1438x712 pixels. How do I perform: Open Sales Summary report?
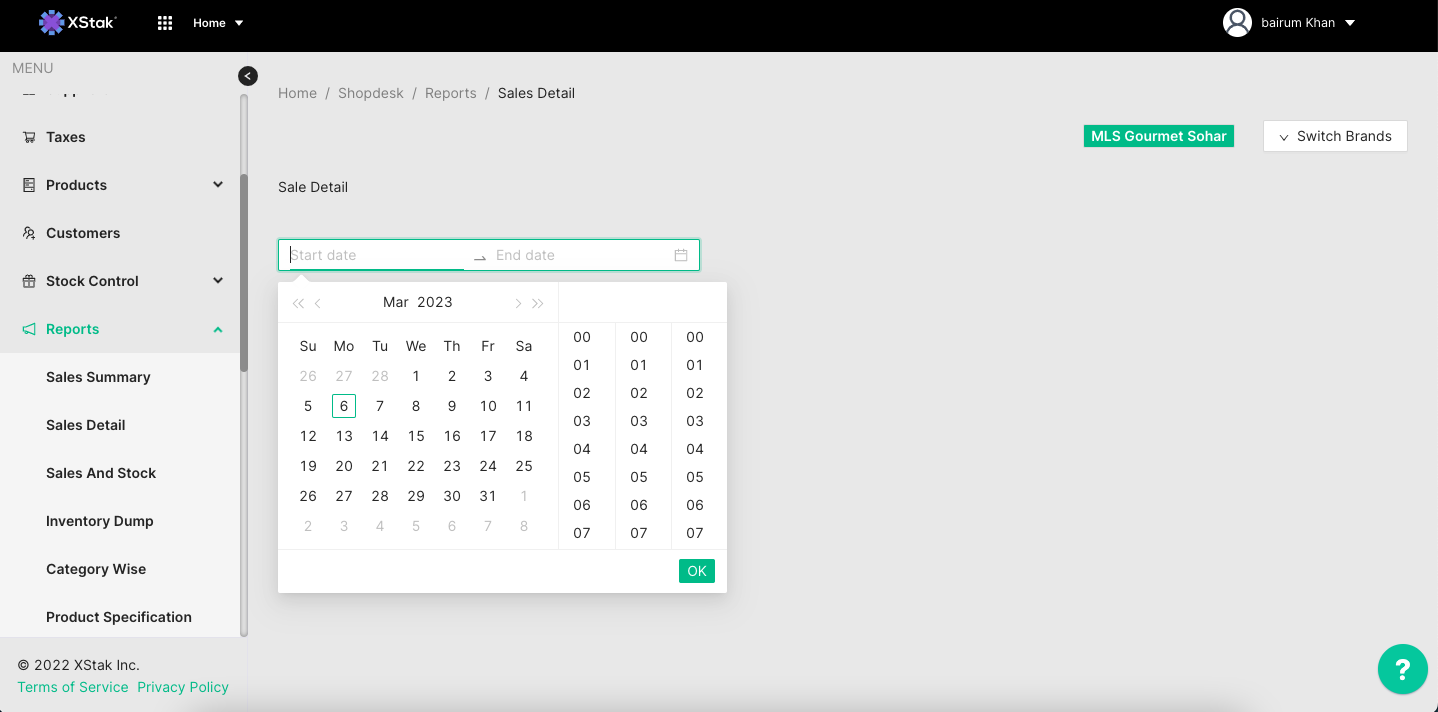point(98,377)
